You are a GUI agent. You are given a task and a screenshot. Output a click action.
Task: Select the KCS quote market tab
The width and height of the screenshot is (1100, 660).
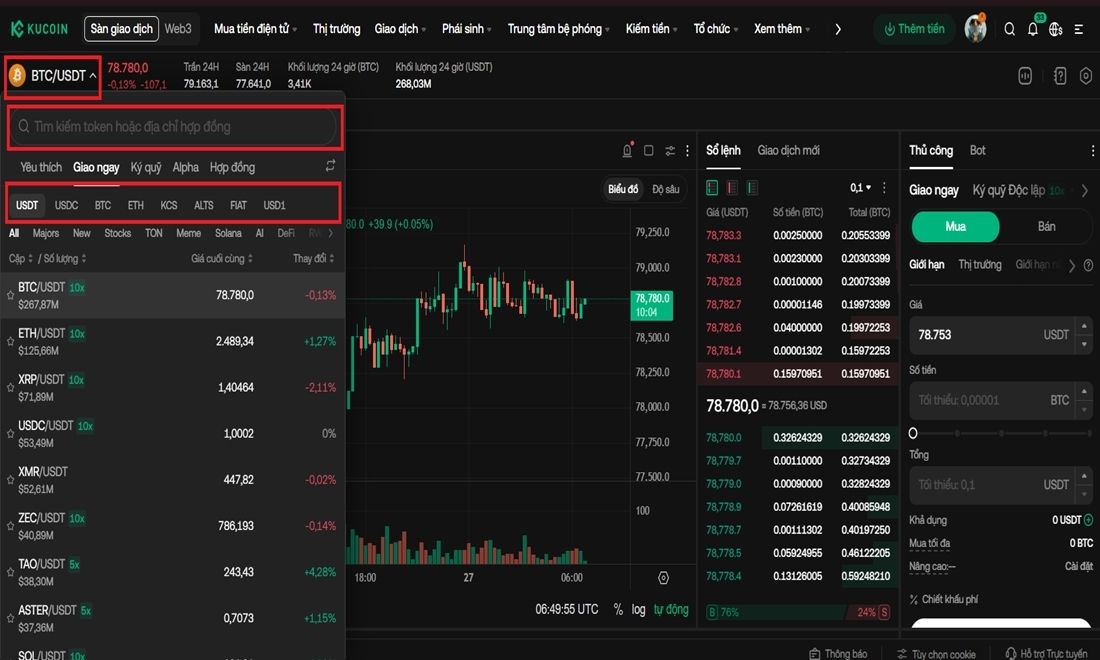(168, 206)
